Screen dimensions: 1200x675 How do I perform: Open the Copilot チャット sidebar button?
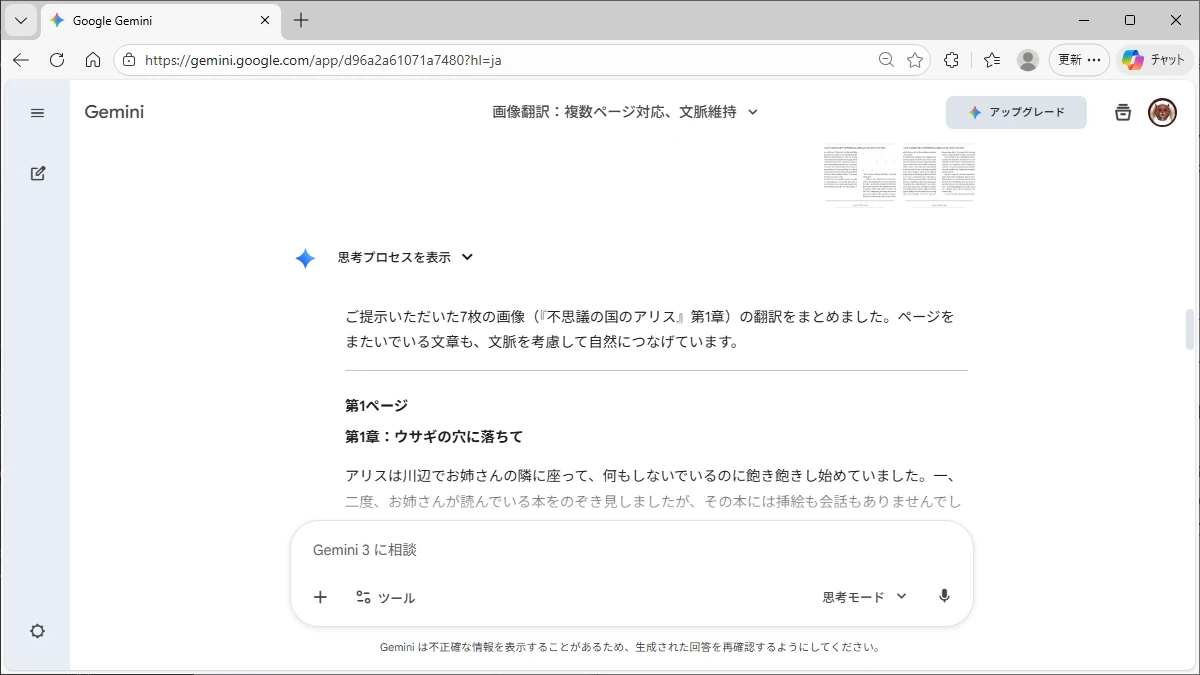point(1154,60)
